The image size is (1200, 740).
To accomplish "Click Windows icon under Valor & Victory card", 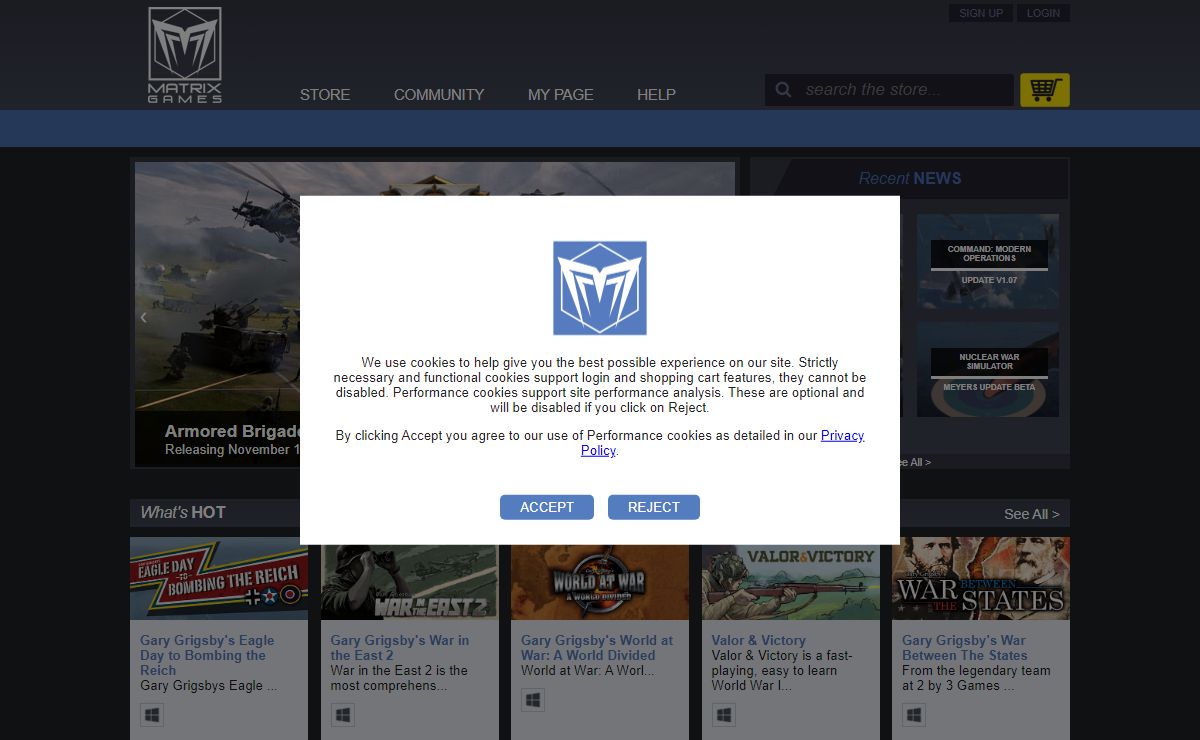I will pyautogui.click(x=724, y=715).
